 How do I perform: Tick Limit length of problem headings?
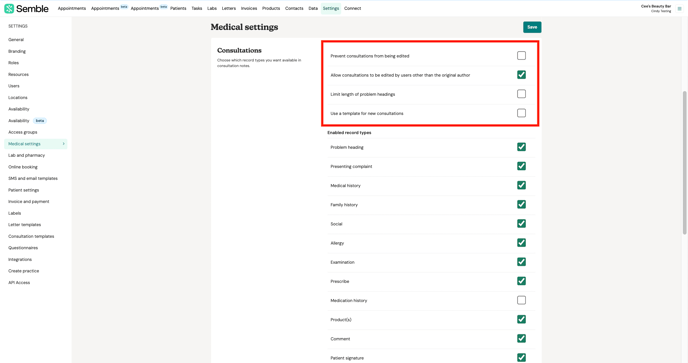[521, 94]
